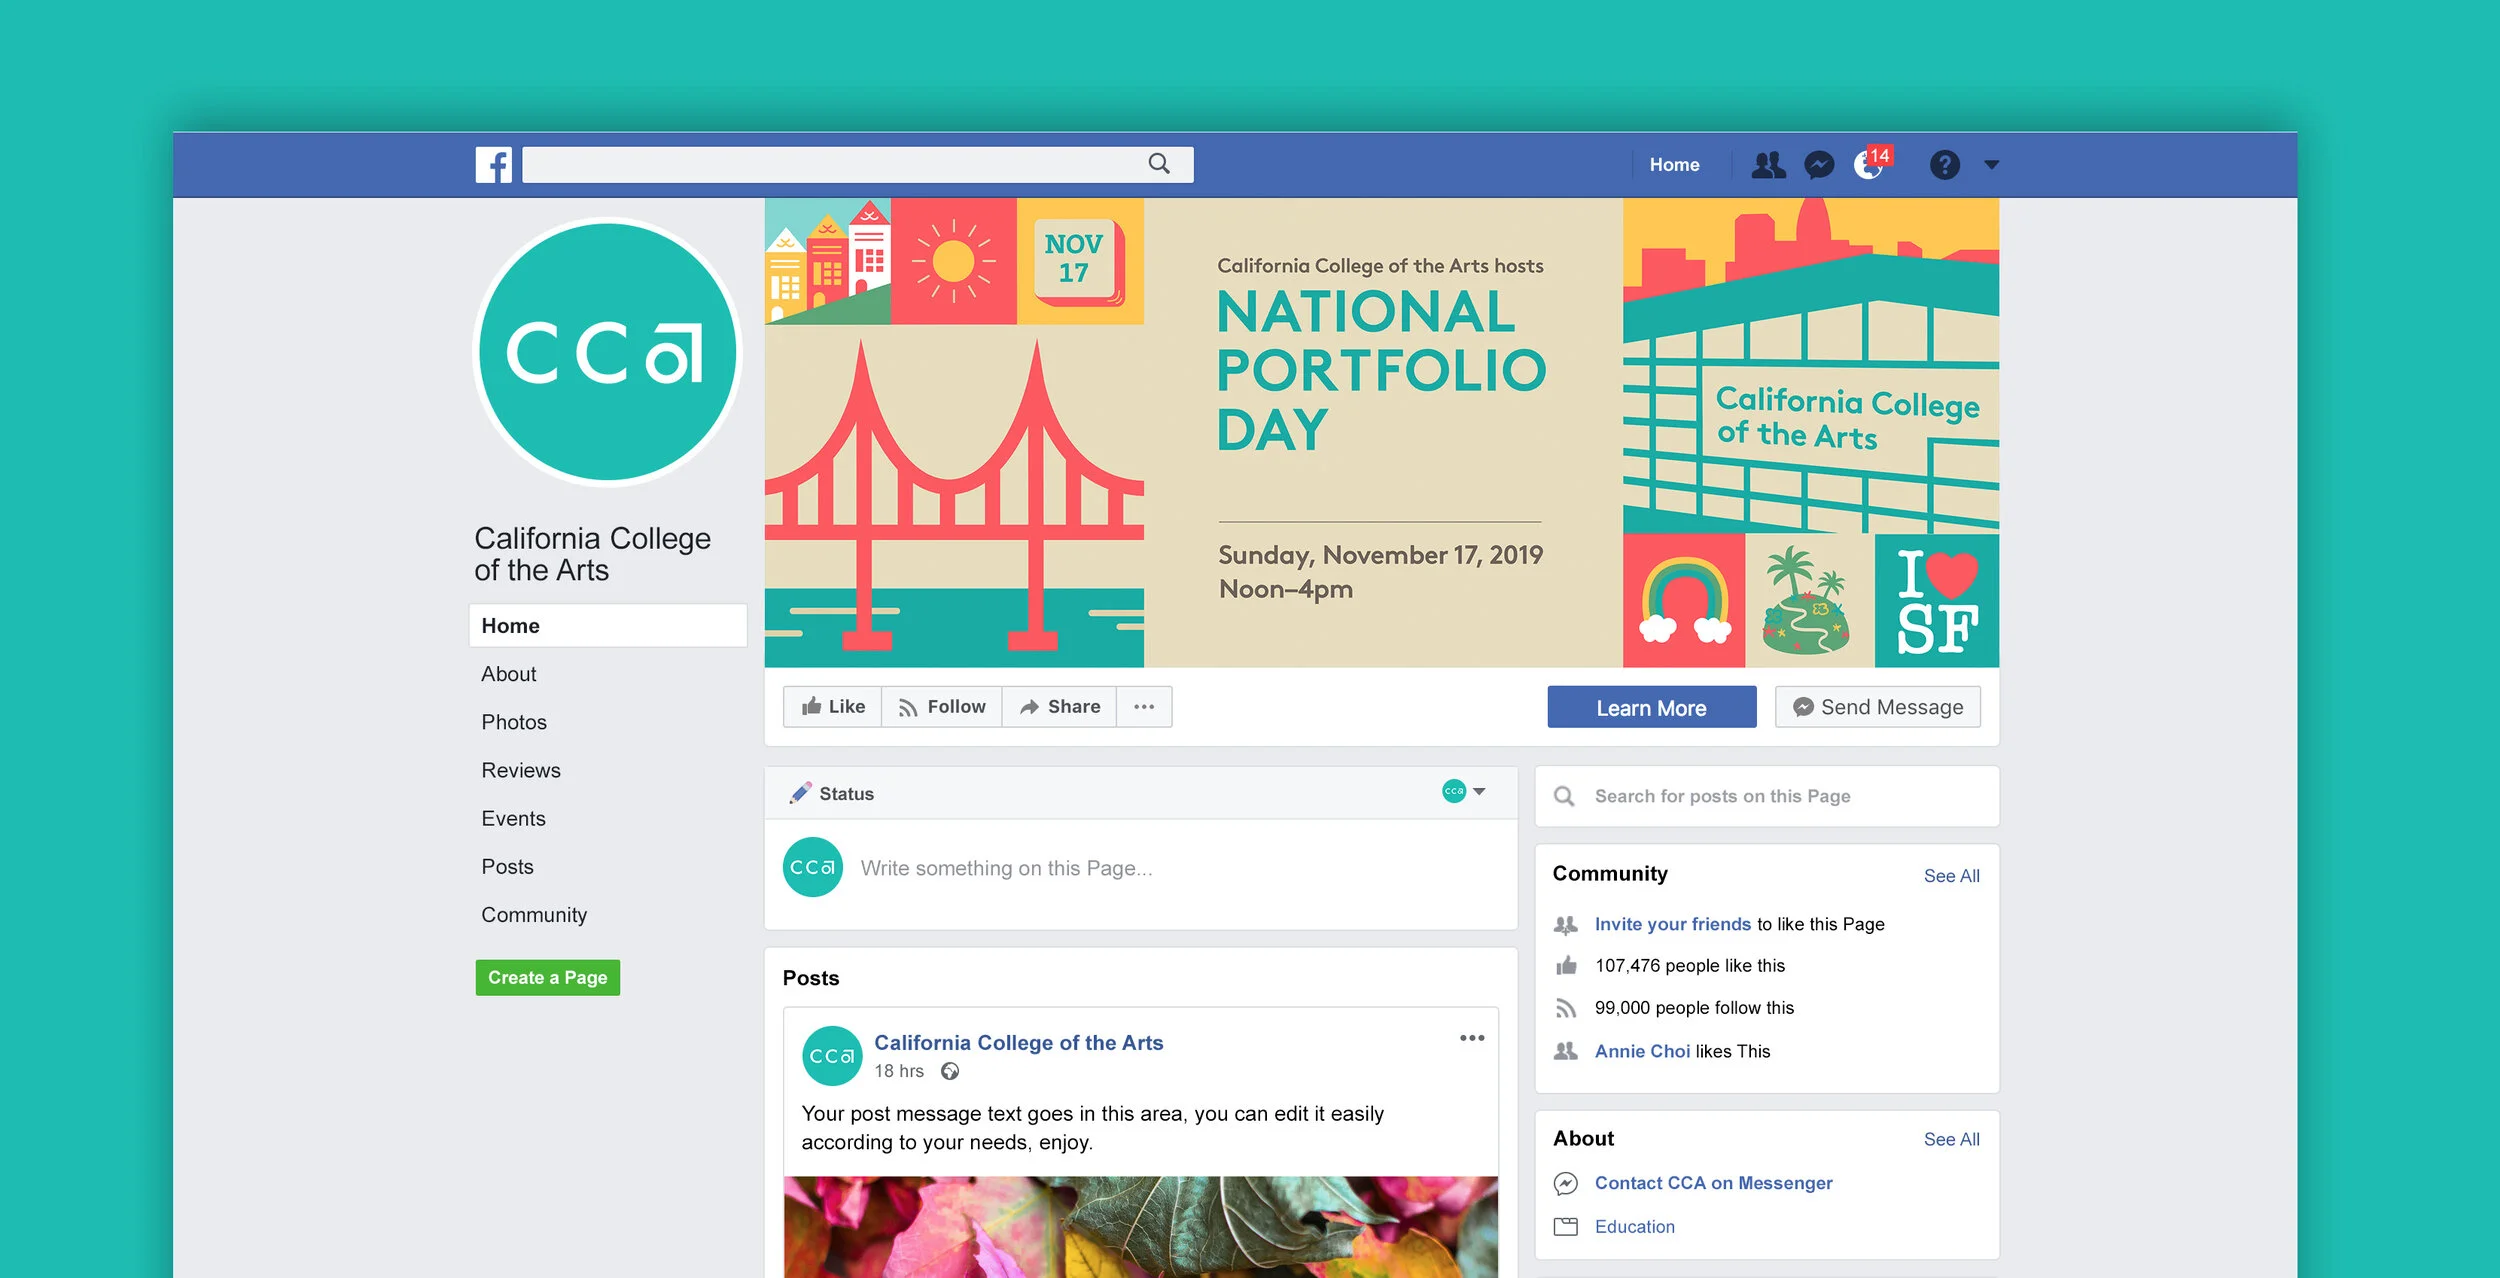Open the About sidebar item
The image size is (2500, 1278).
click(508, 674)
